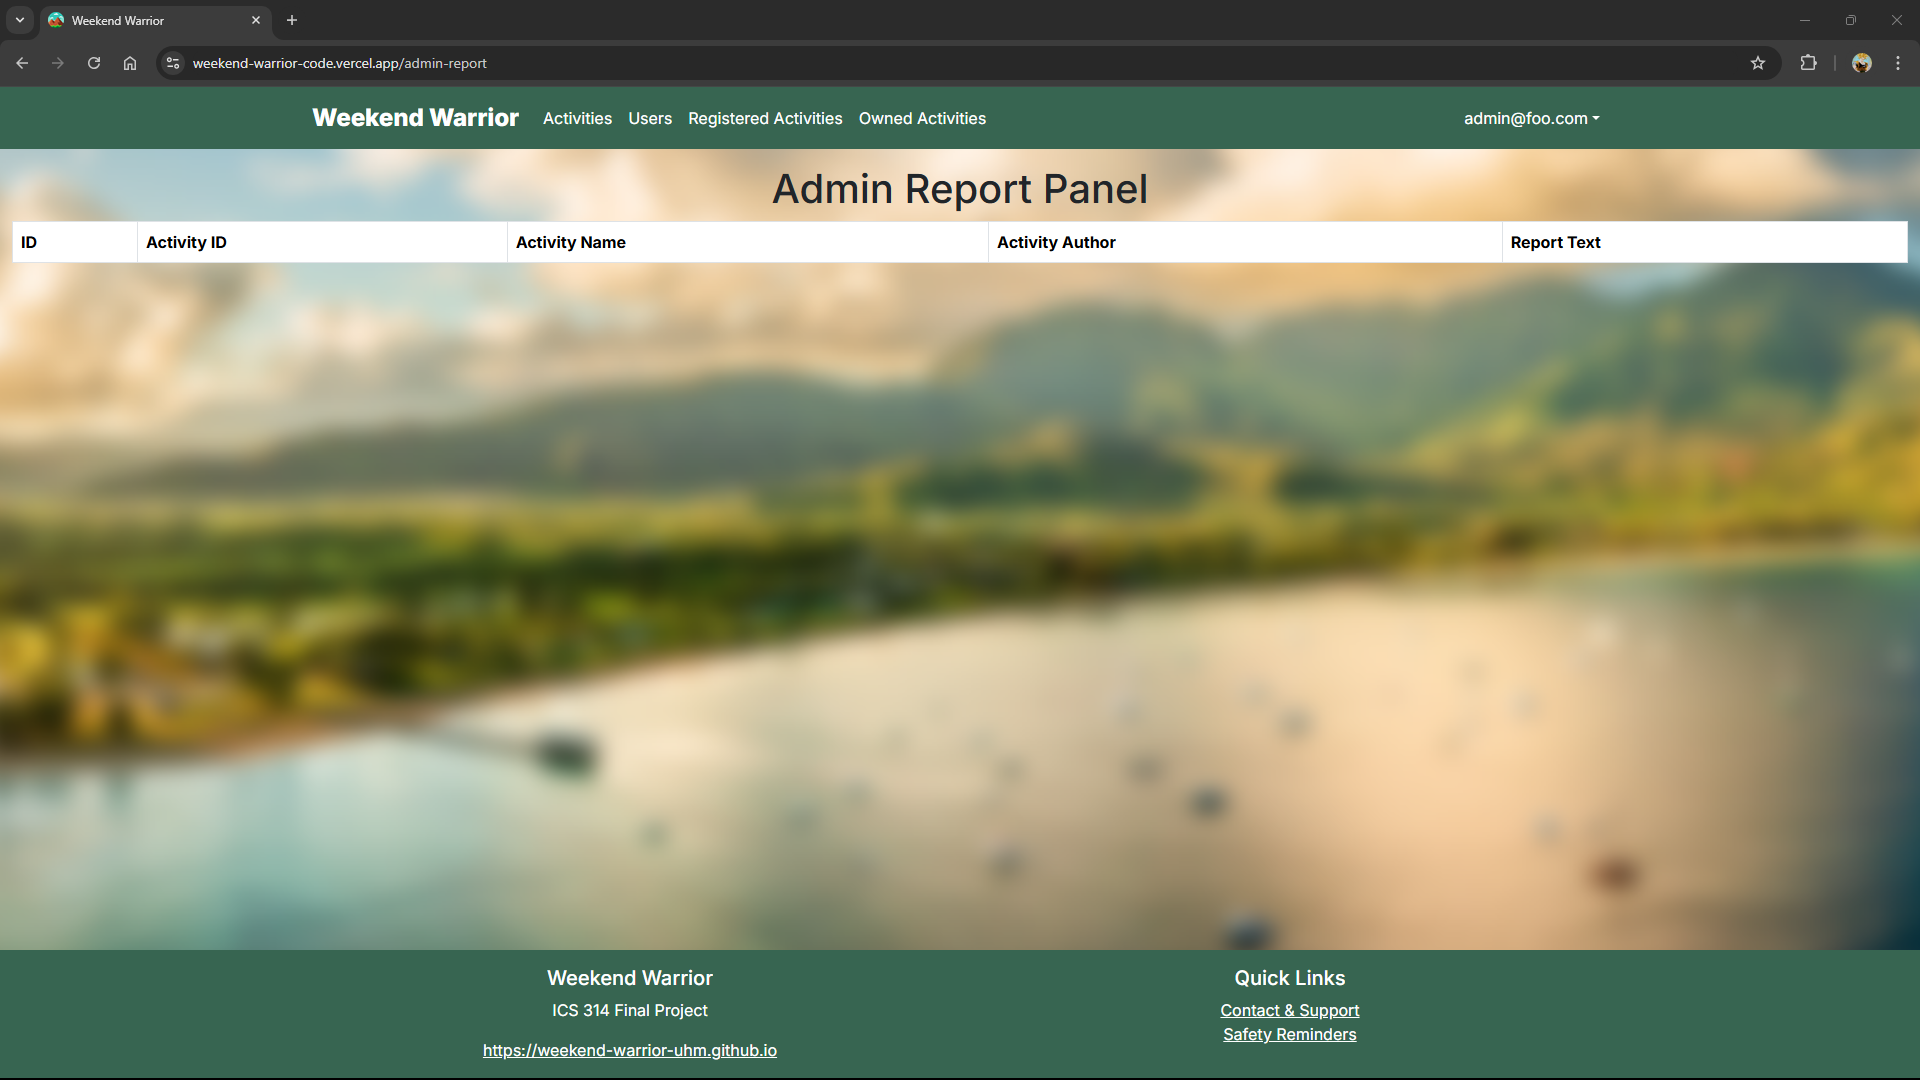This screenshot has height=1080, width=1920.
Task: Click the home button in browser toolbar
Action: 129,62
